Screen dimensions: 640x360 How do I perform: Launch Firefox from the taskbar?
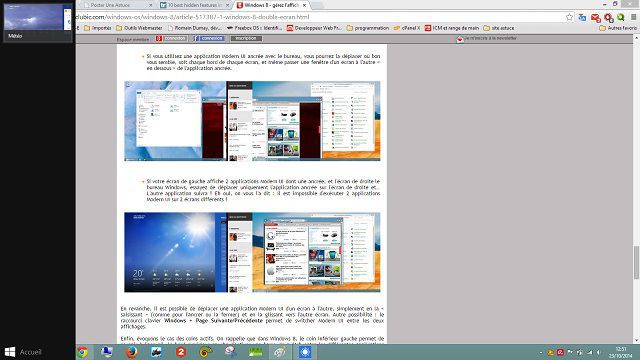click(x=131, y=352)
